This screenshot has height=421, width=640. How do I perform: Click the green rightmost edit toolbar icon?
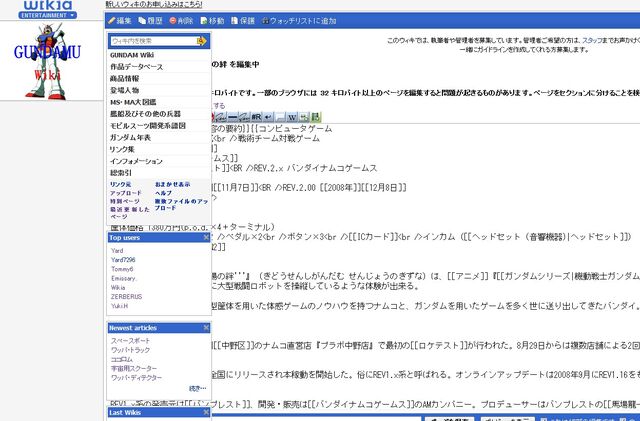click(x=316, y=117)
